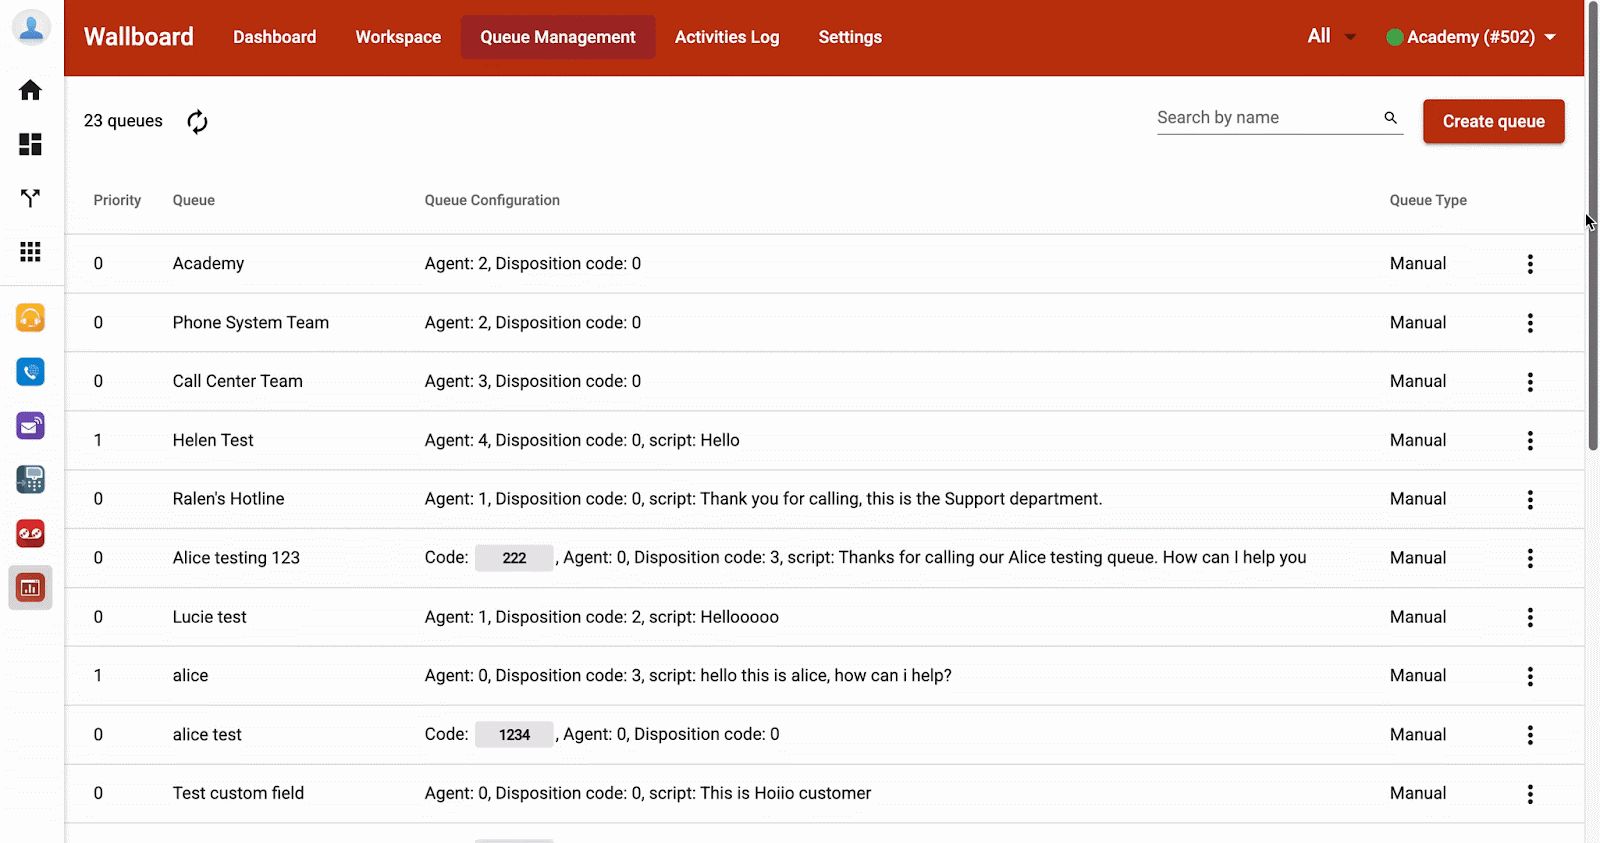Open more options for Academy queue

tap(1530, 264)
